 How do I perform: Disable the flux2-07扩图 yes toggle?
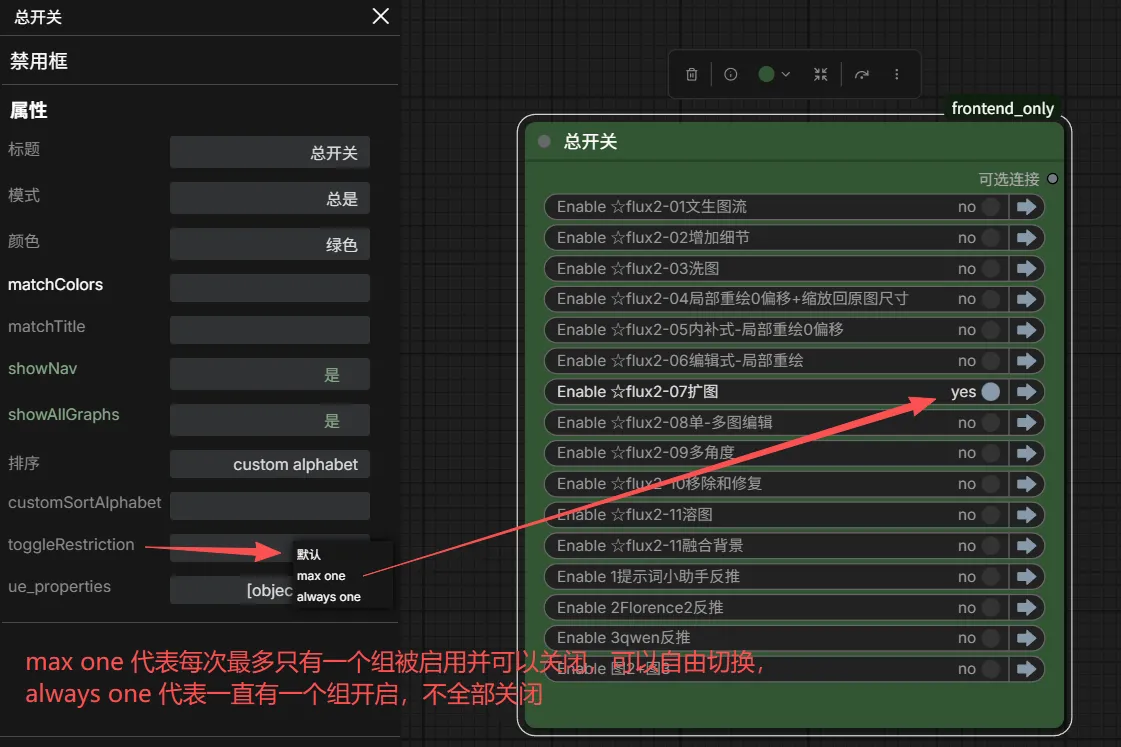coord(990,392)
